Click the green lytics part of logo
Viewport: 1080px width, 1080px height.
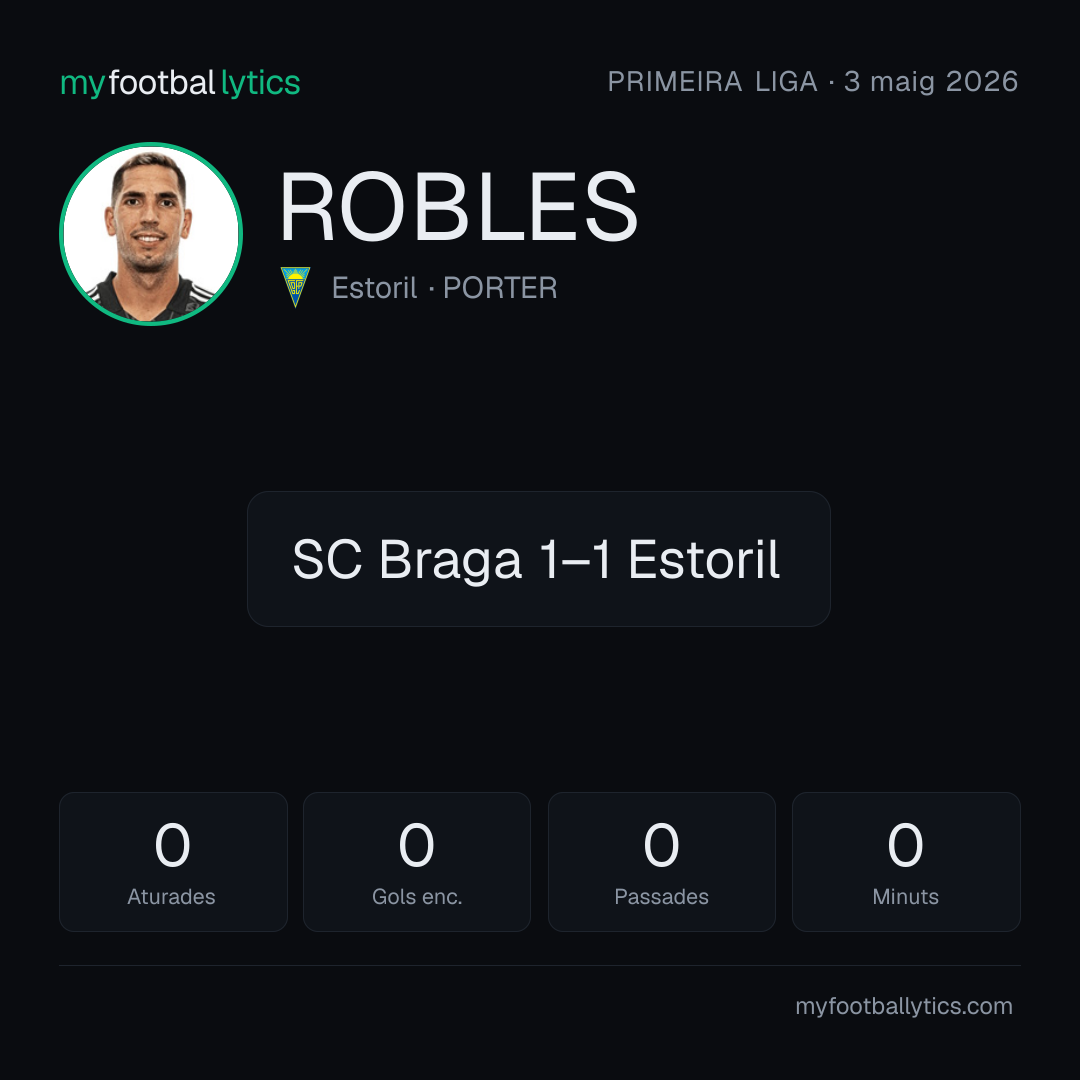point(260,83)
